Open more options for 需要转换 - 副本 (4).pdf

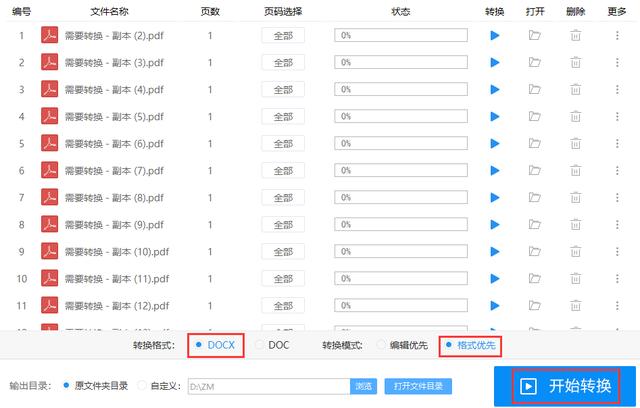click(x=617, y=89)
